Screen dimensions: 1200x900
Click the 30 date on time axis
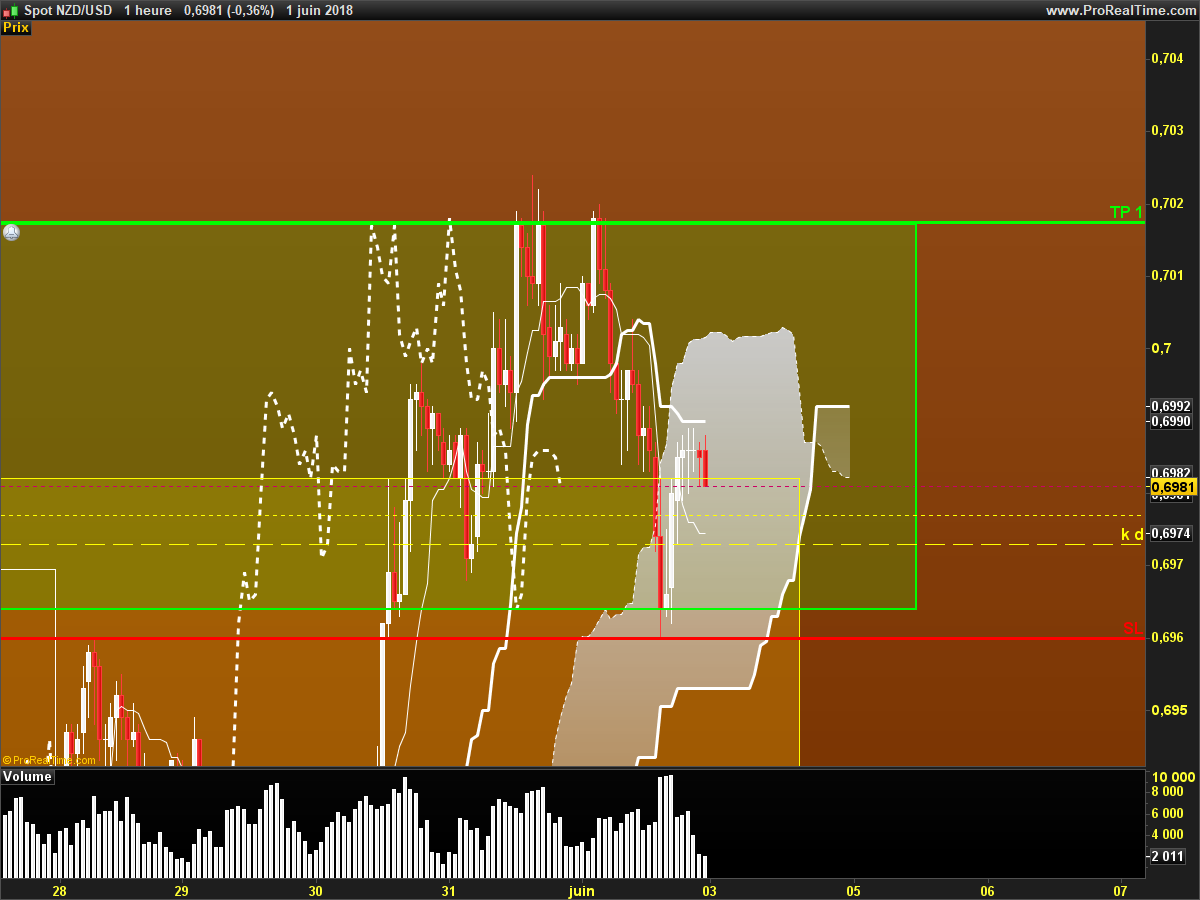tap(315, 890)
